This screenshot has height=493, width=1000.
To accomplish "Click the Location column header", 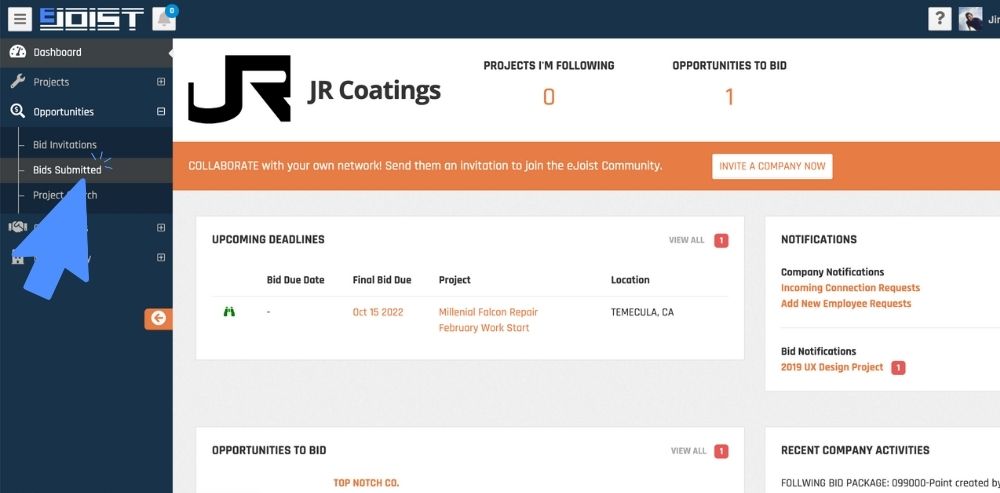I will pos(630,280).
